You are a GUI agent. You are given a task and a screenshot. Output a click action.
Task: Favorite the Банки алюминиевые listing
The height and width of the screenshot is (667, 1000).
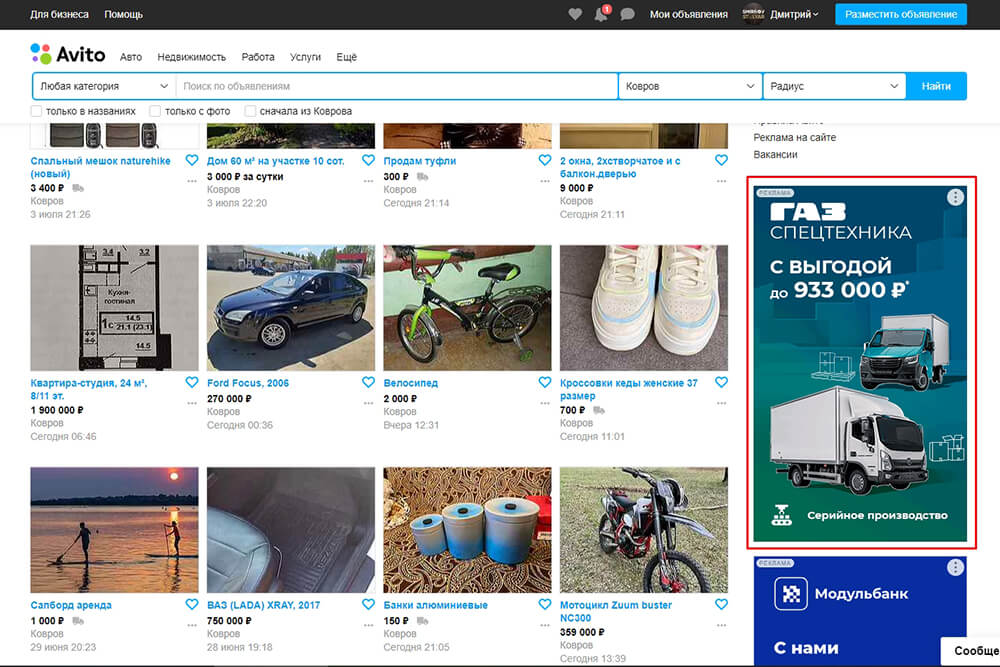click(x=545, y=604)
